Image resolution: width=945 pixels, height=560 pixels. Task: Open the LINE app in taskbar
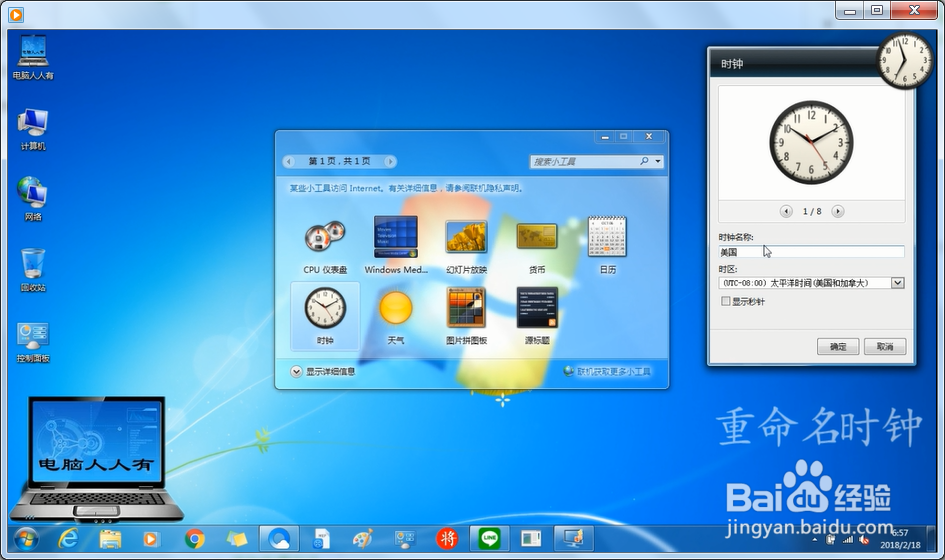tap(489, 538)
